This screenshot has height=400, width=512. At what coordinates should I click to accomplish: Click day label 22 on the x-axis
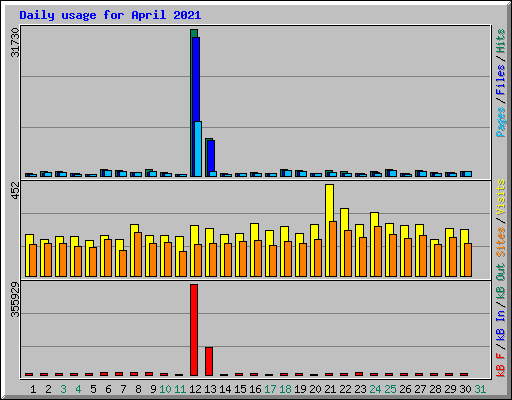pyautogui.click(x=345, y=389)
